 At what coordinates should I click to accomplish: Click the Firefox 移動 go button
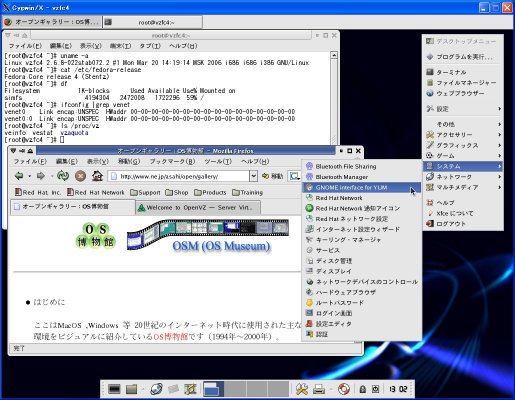(x=273, y=176)
